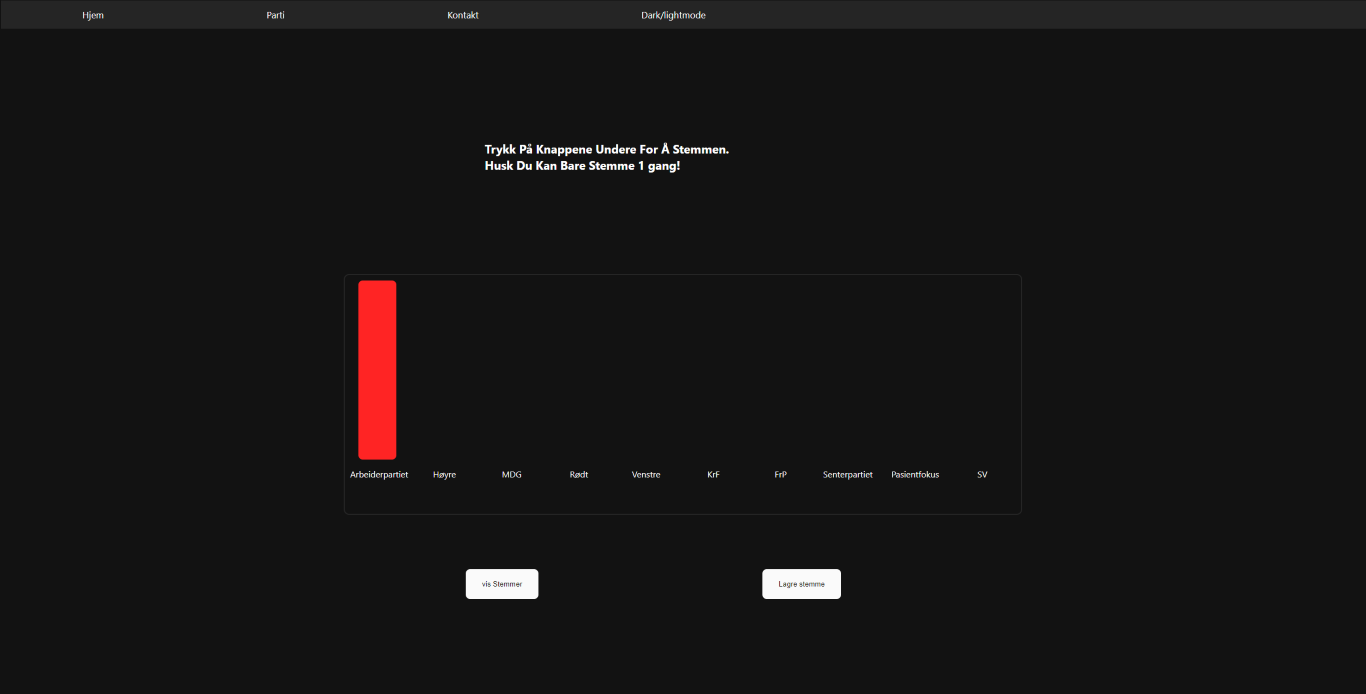Vote for Høyre via its label

click(x=444, y=475)
